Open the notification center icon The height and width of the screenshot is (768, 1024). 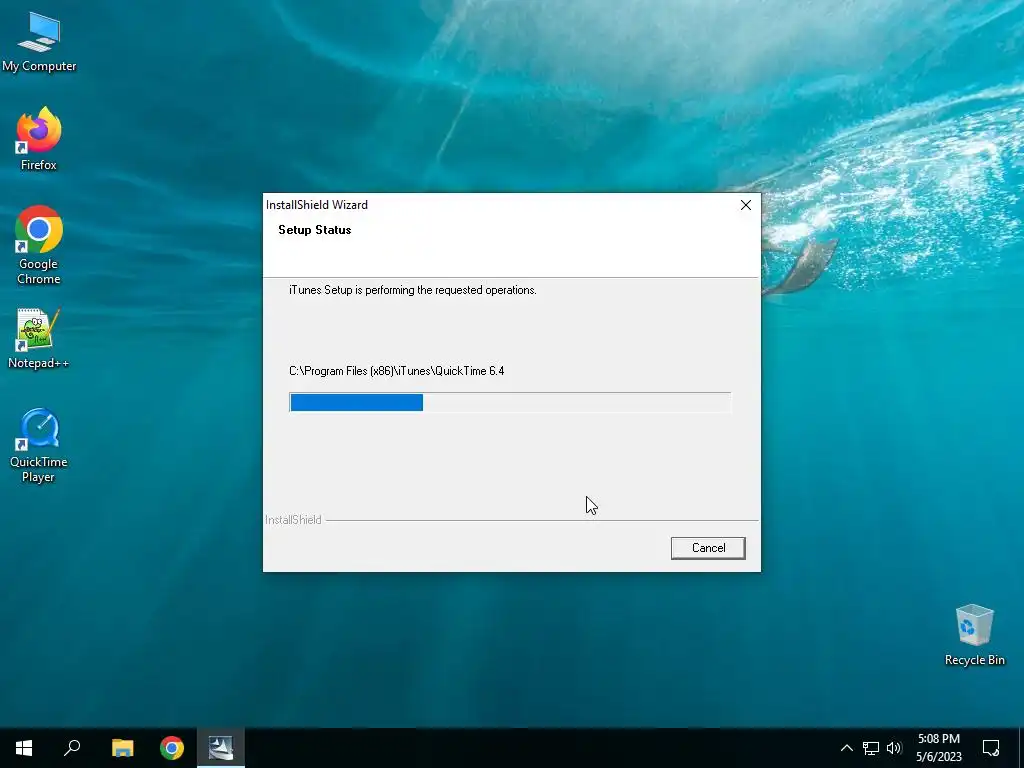tap(991, 748)
